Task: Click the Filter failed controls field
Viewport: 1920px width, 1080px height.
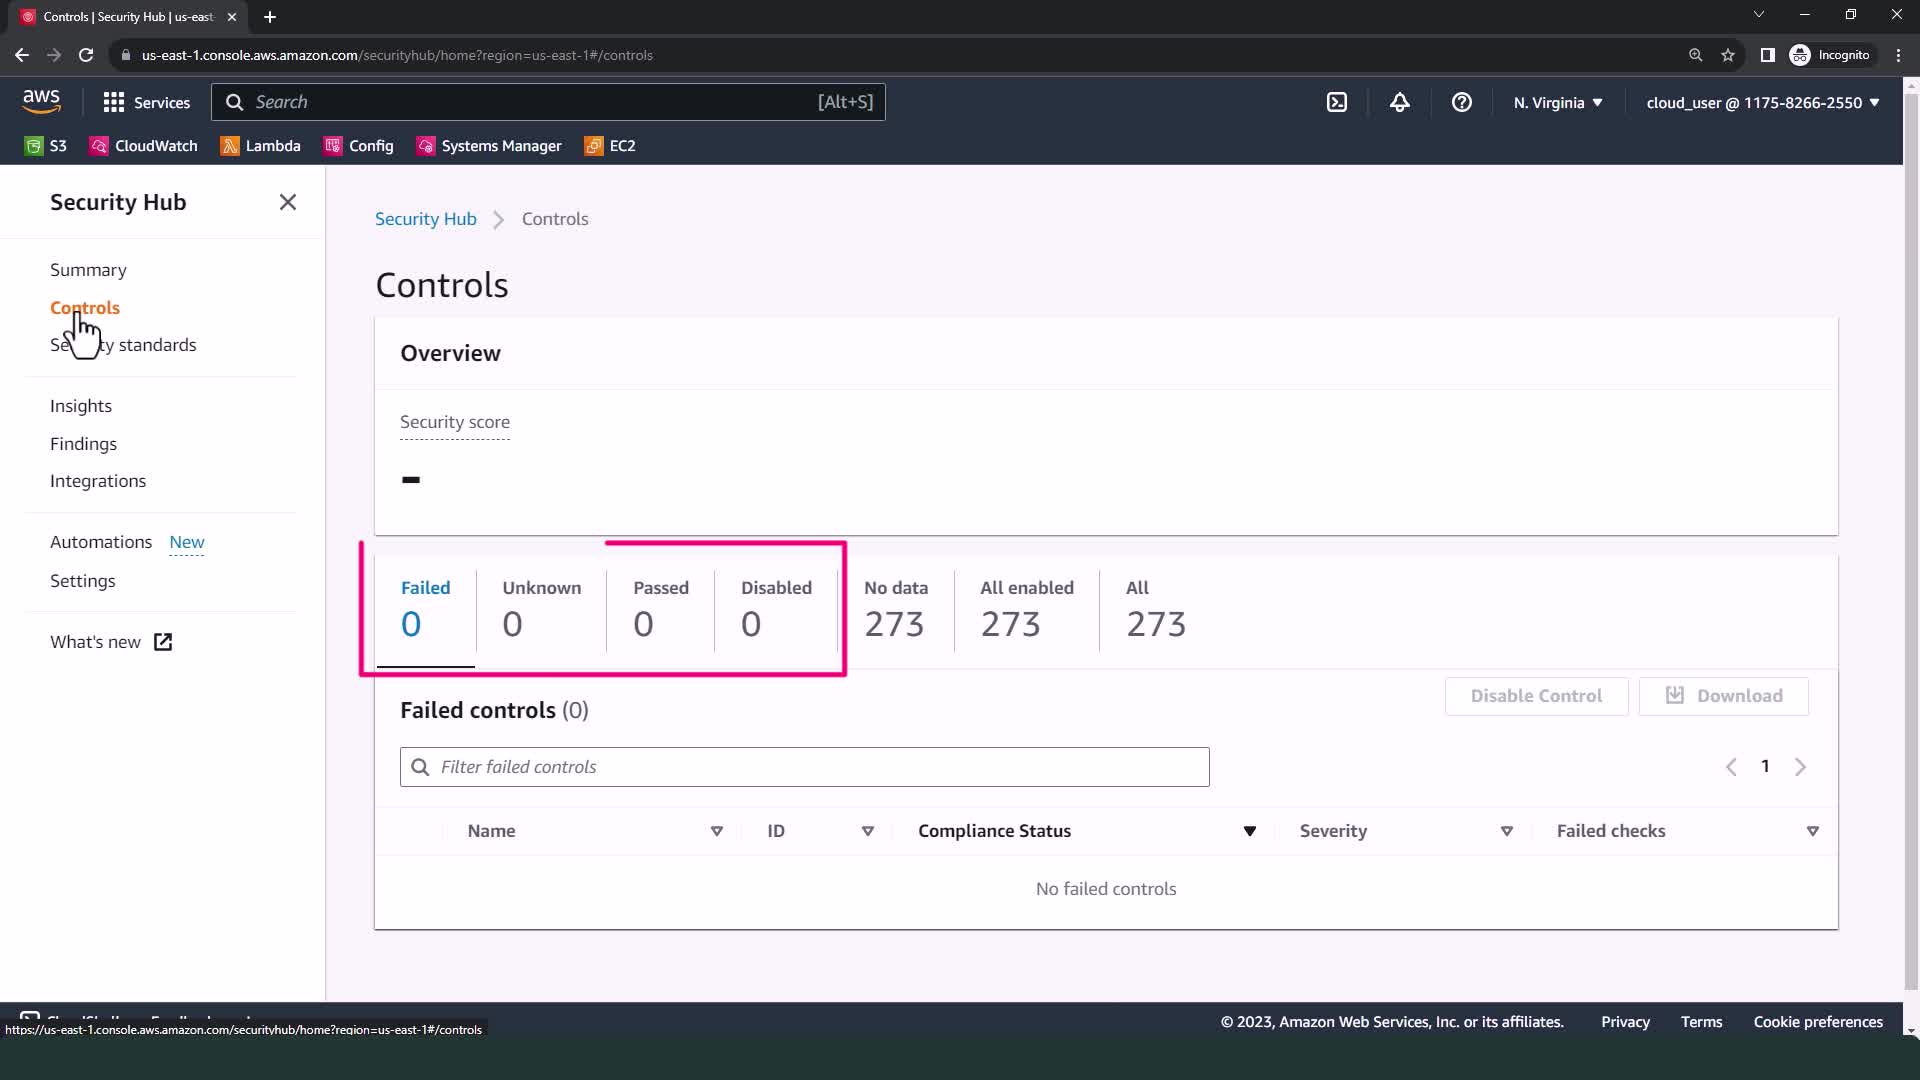Action: [x=805, y=767]
